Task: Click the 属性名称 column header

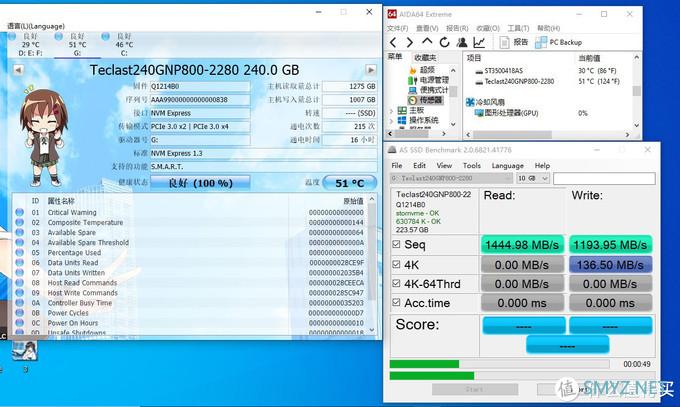Action: point(61,201)
